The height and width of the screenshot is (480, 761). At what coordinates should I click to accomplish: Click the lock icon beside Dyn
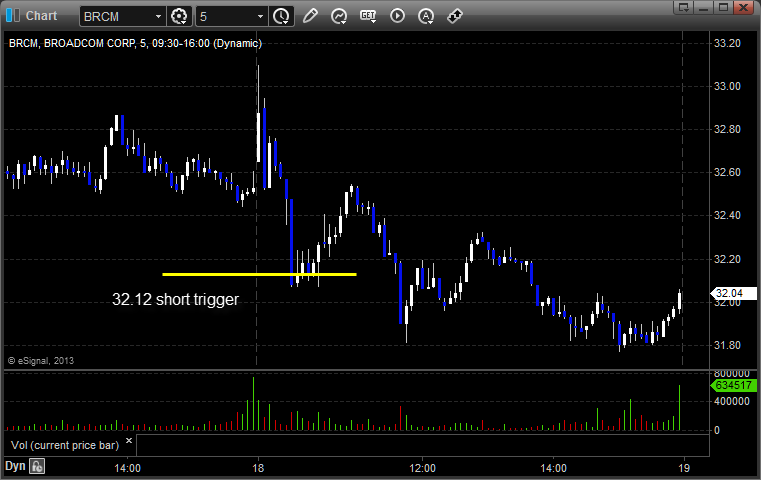(37, 466)
